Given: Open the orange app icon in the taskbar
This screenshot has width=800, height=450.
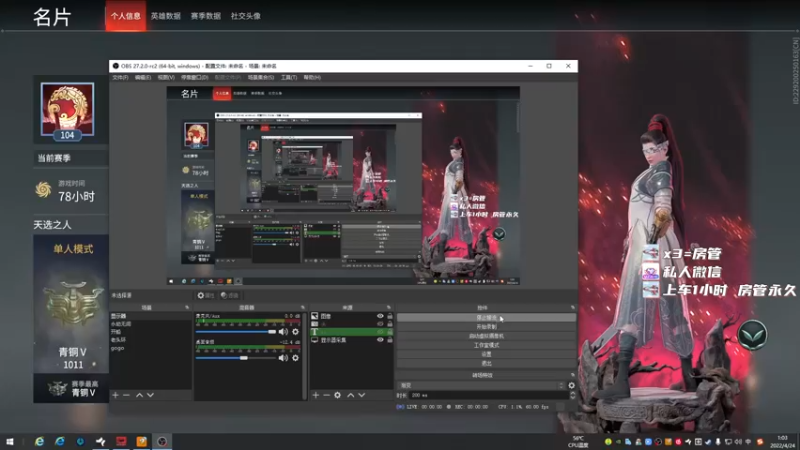Looking at the screenshot, I should (x=141, y=441).
